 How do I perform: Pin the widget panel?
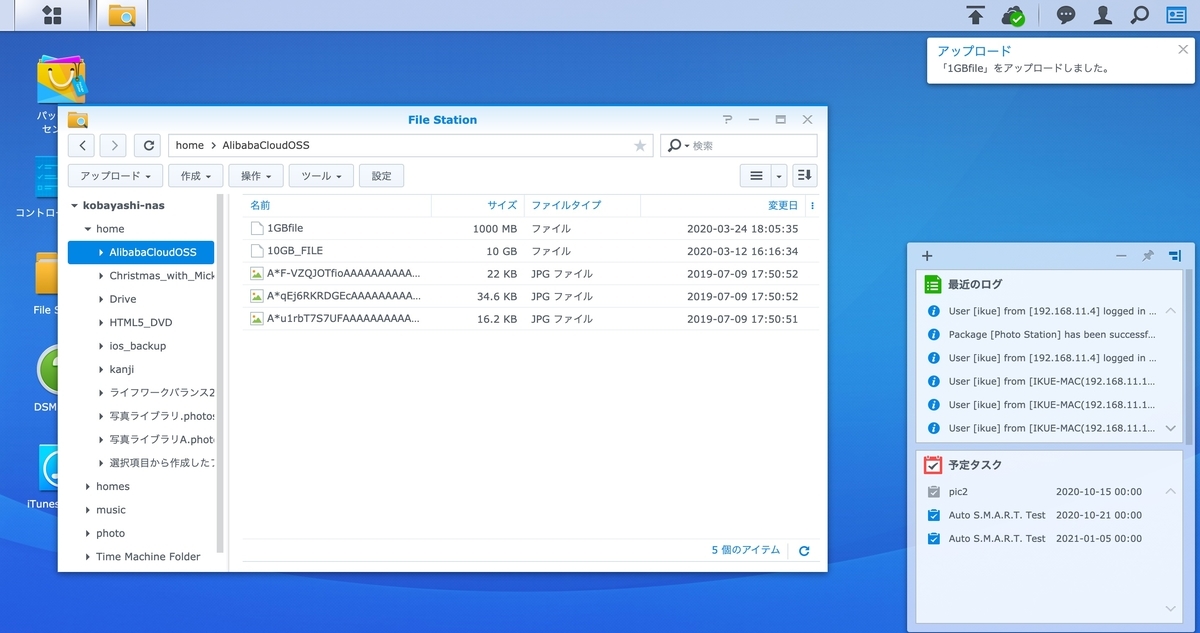tap(1148, 256)
